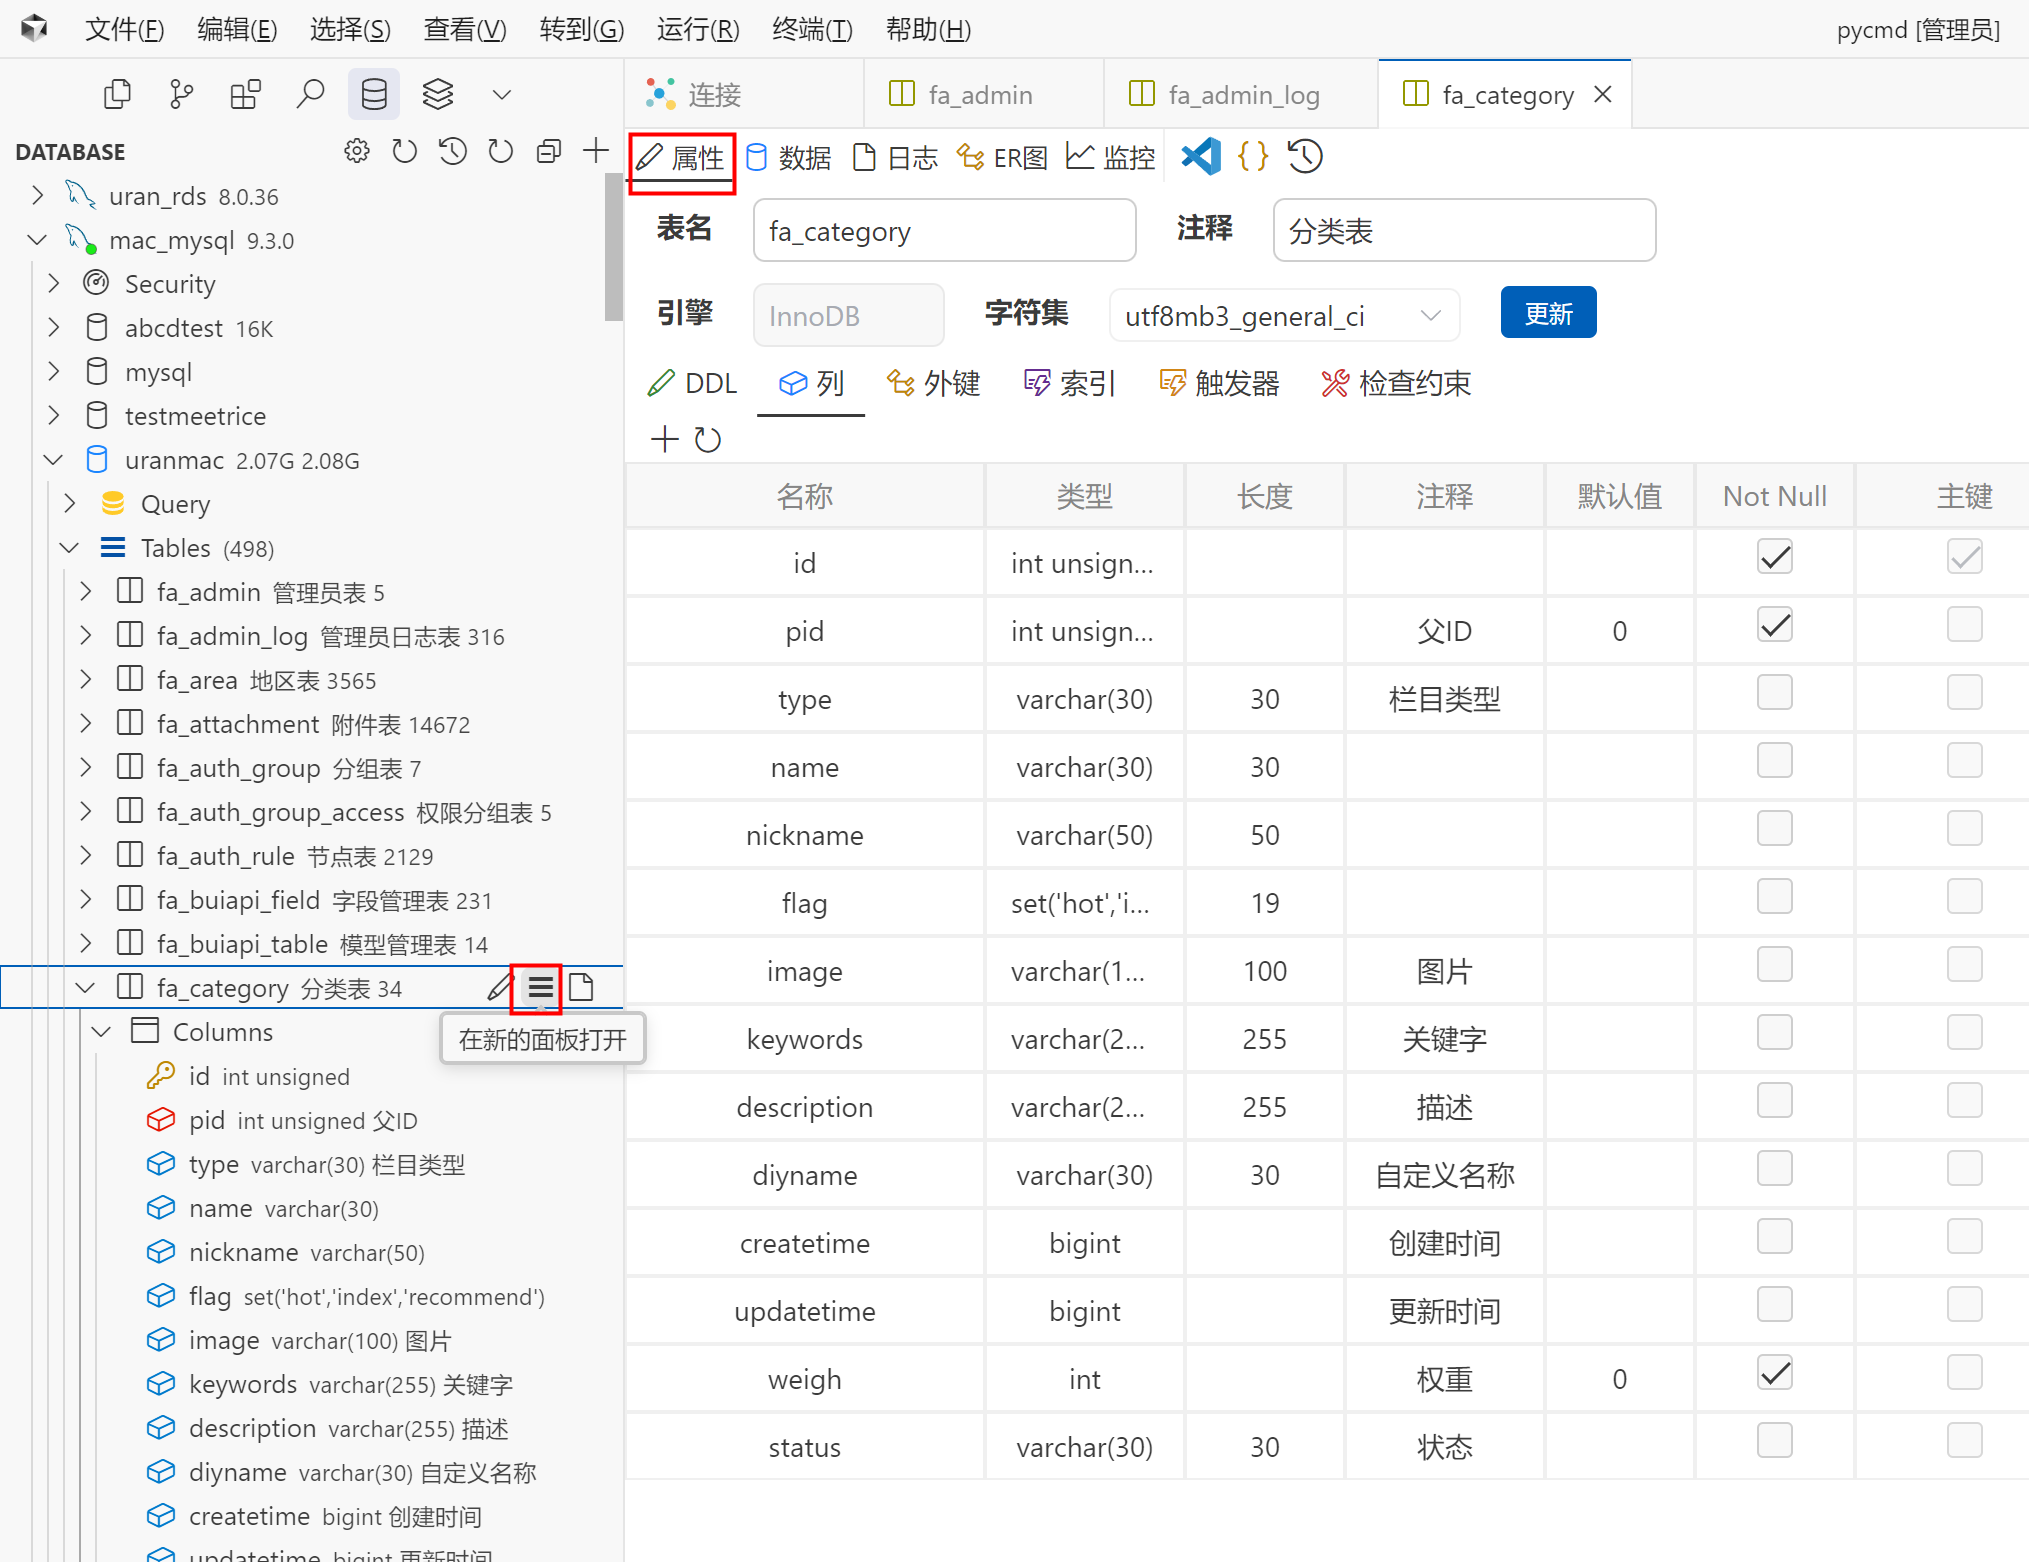
Task: Open database settings gear icon
Action: click(x=357, y=151)
